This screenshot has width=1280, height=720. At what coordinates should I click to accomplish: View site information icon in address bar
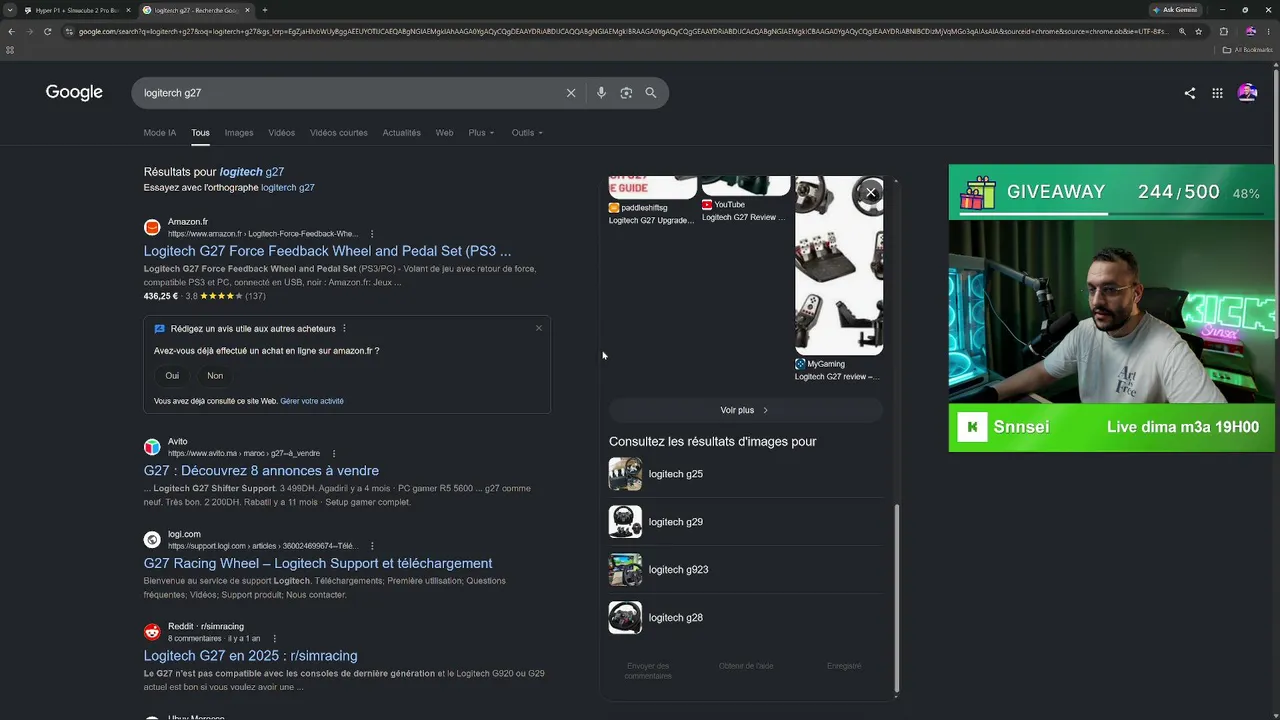(x=69, y=31)
